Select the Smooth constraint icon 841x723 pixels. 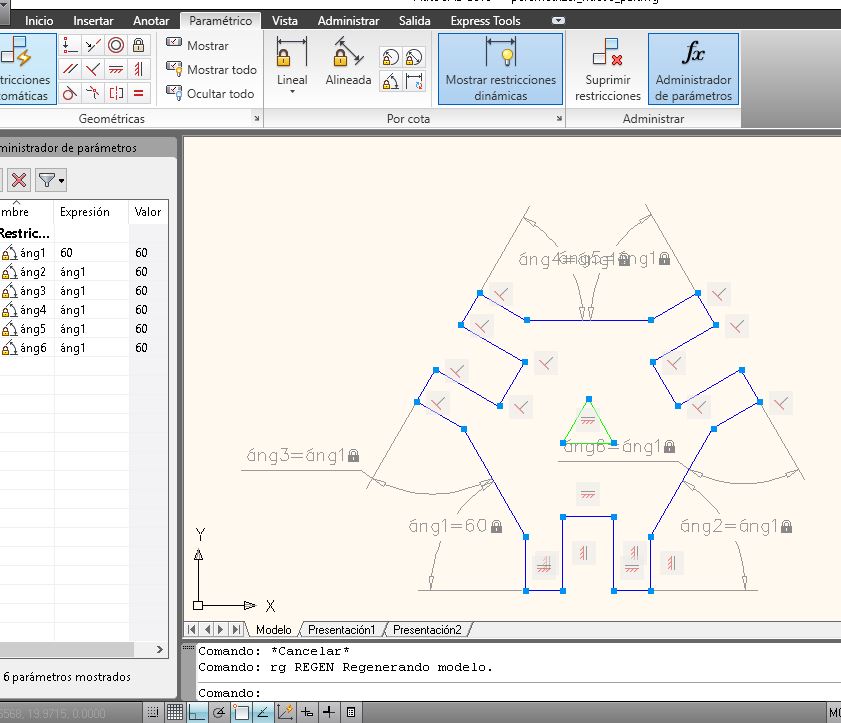(x=93, y=93)
